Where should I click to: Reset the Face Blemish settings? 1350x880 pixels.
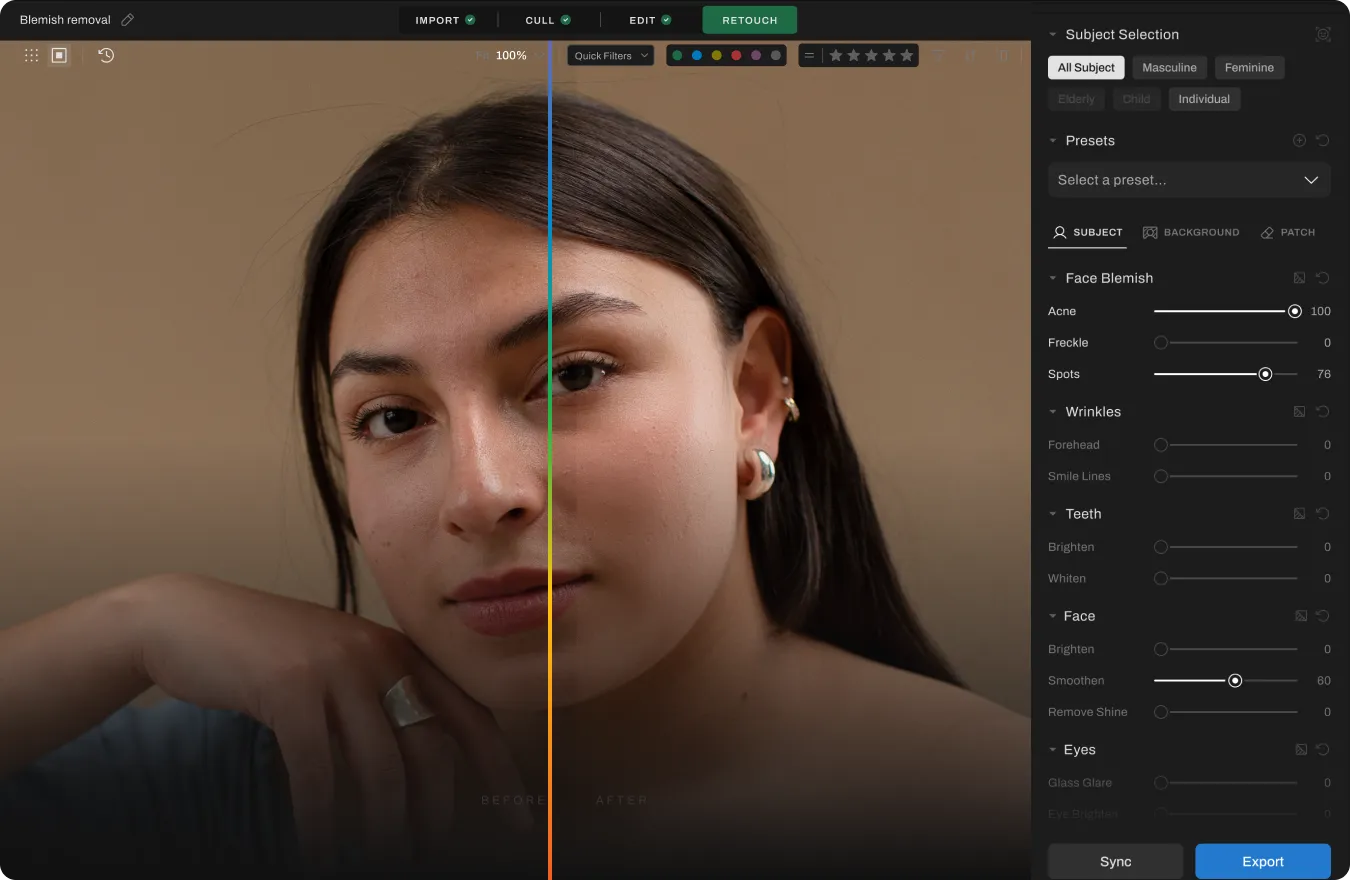click(1322, 278)
